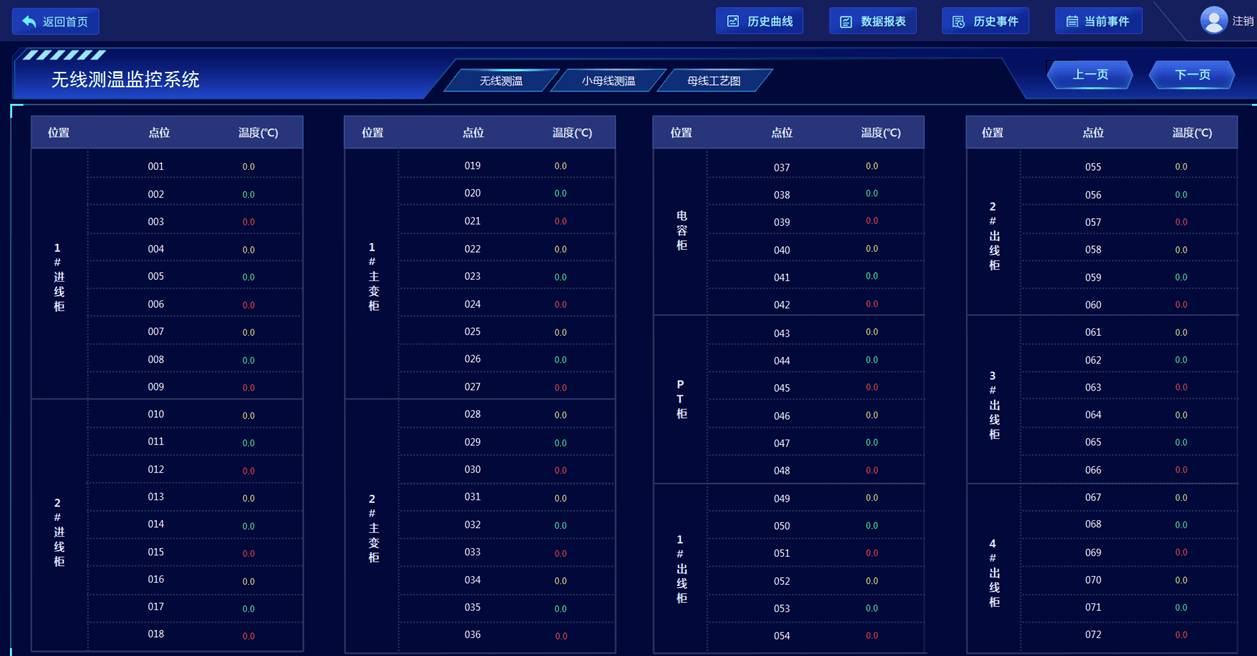The height and width of the screenshot is (656, 1257).
Task: Click point 066 in the table
Action: pyautogui.click(x=1093, y=470)
